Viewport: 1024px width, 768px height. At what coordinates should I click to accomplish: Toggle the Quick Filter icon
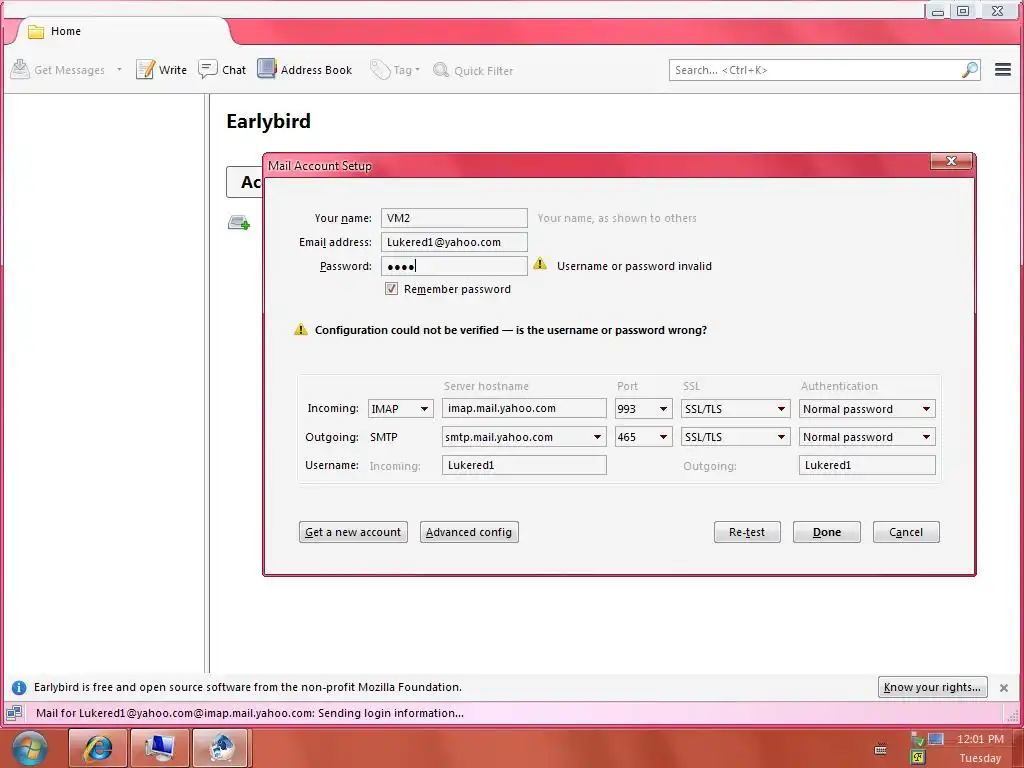pyautogui.click(x=441, y=70)
